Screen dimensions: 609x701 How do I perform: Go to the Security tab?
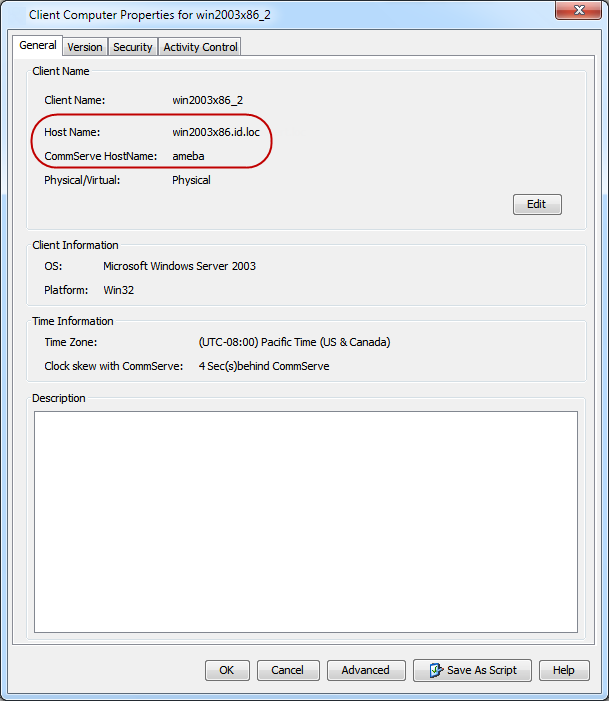(x=132, y=47)
